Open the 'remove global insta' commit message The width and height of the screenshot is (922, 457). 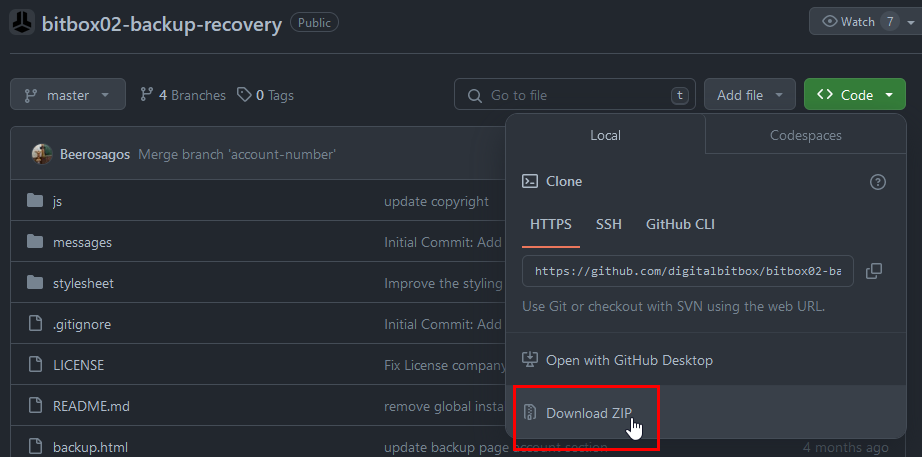pyautogui.click(x=444, y=406)
